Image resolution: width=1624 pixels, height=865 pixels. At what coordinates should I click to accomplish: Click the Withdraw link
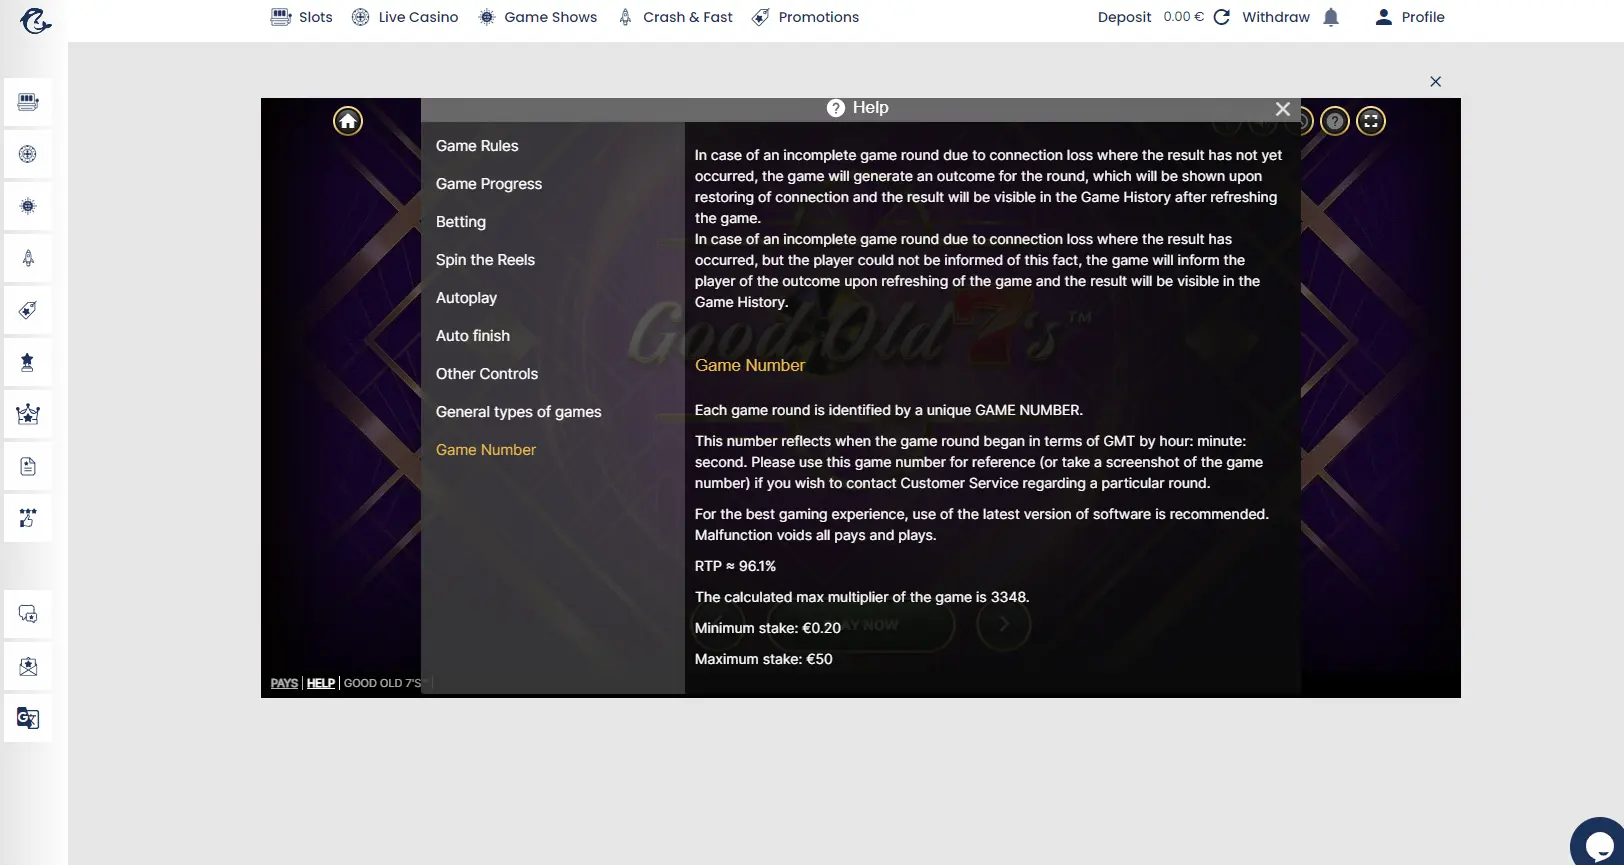(x=1276, y=17)
